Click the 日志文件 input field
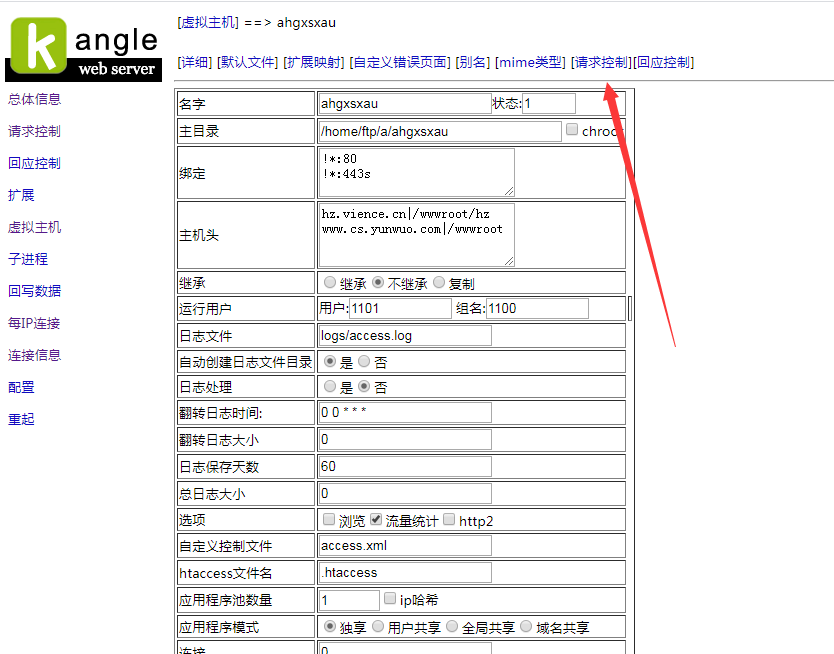834x654 pixels. click(x=404, y=335)
